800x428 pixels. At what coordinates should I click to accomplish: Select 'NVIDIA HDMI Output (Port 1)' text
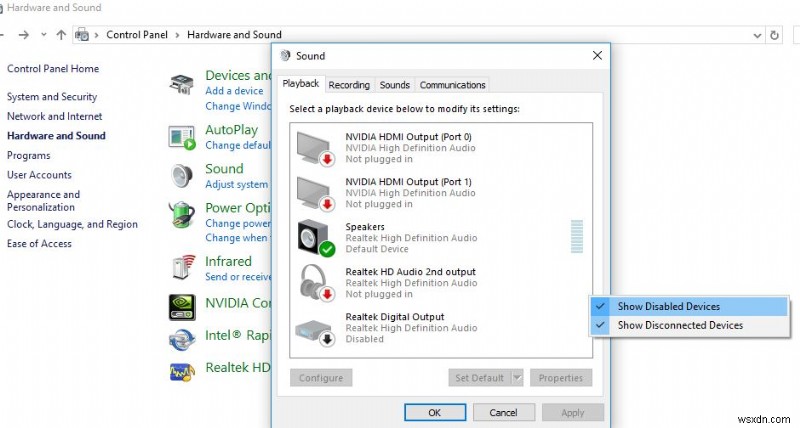(408, 182)
